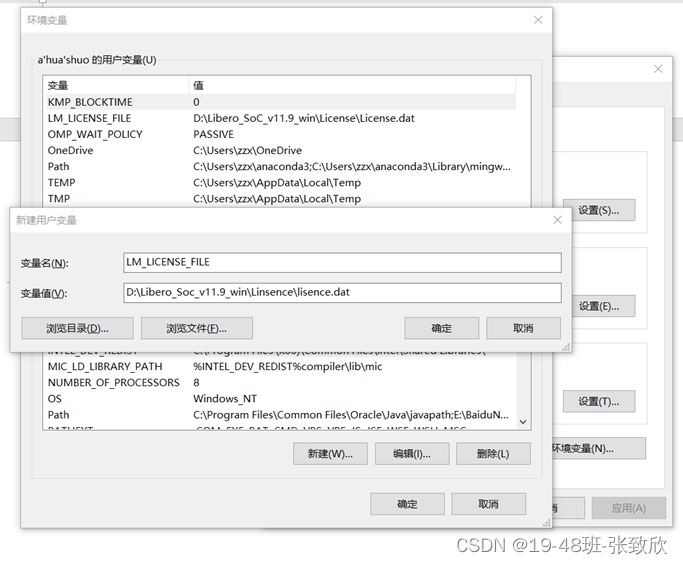Image resolution: width=683 pixels, height=564 pixels.
Task: Click 环境变量(N)... button in system properties
Action: click(599, 449)
